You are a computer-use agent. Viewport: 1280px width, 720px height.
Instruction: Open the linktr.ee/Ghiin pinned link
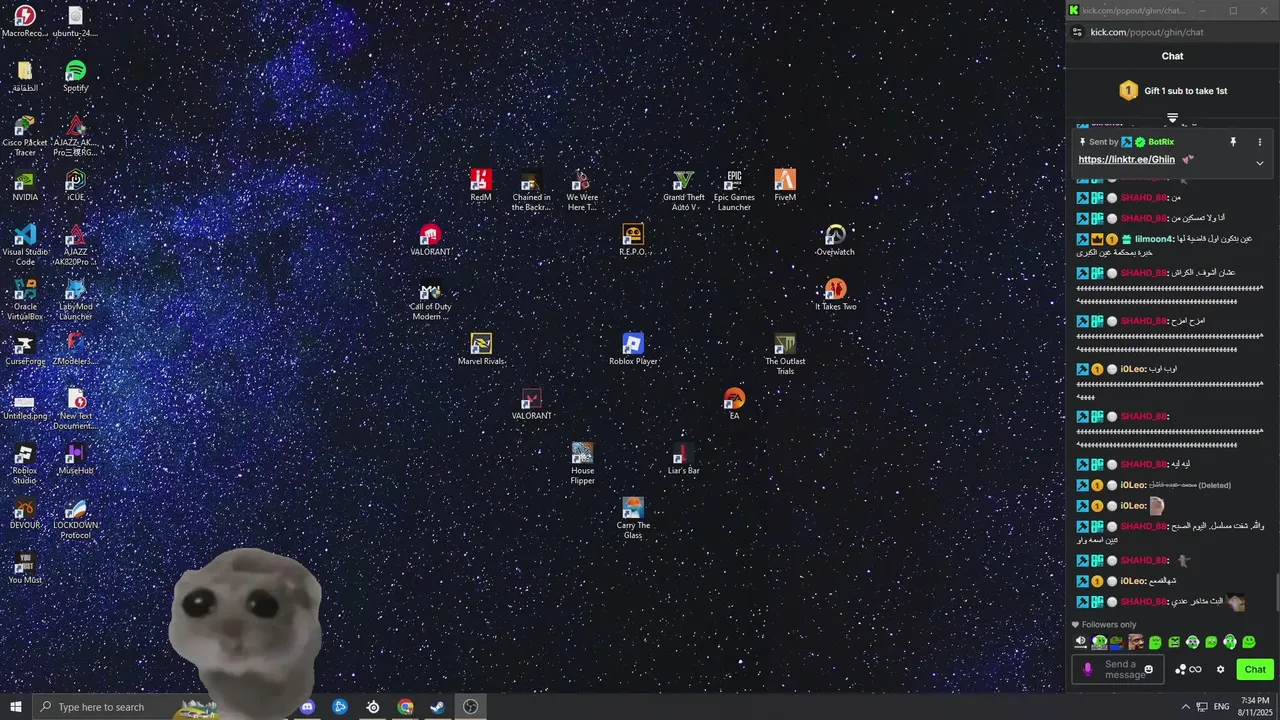point(1127,160)
